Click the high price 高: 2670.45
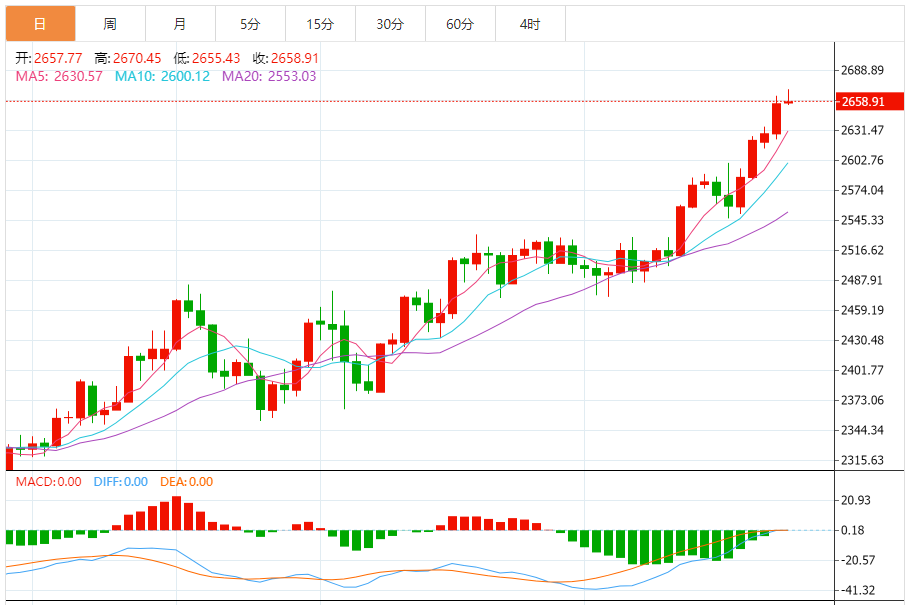Viewport: 909px width, 605px height. [128, 58]
